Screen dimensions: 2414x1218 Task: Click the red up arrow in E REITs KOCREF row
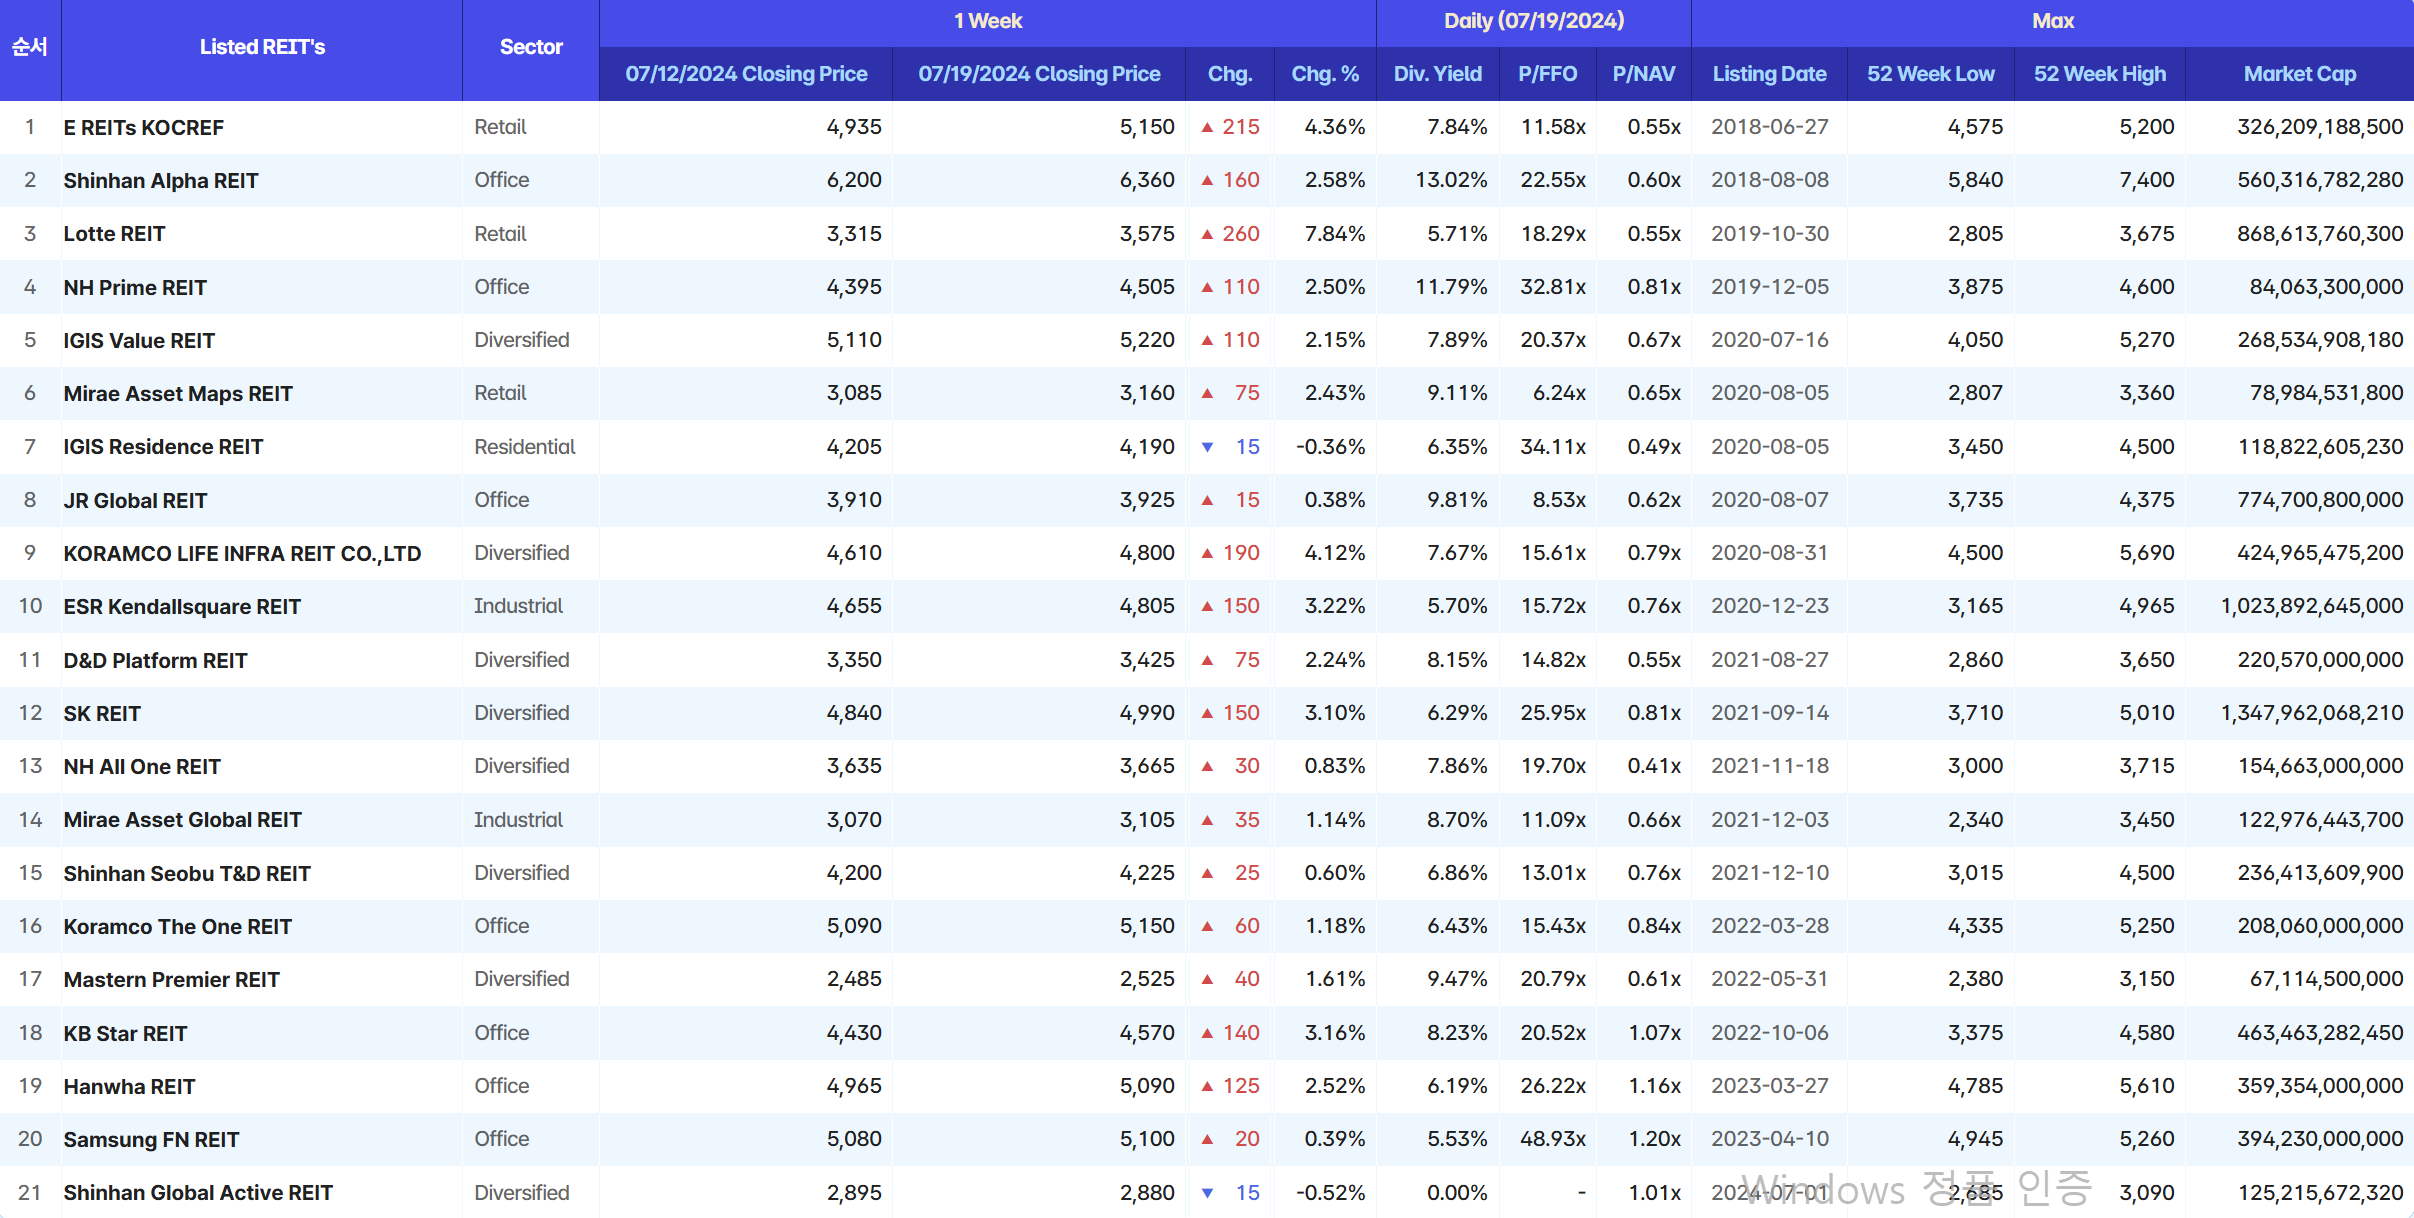pyautogui.click(x=1207, y=127)
